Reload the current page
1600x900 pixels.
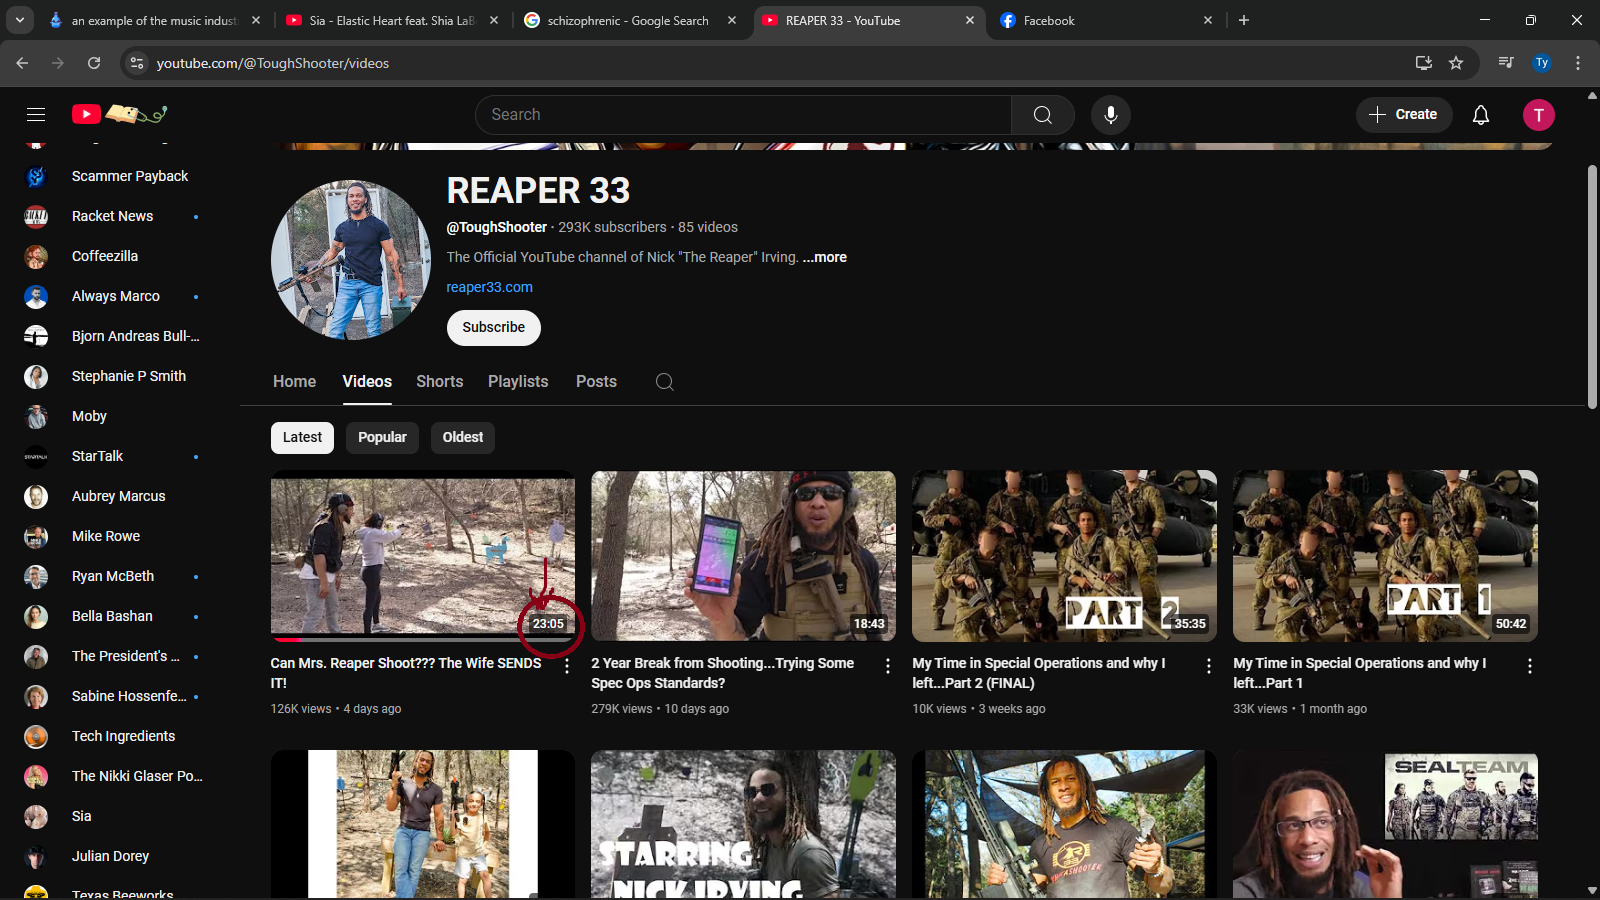(94, 63)
